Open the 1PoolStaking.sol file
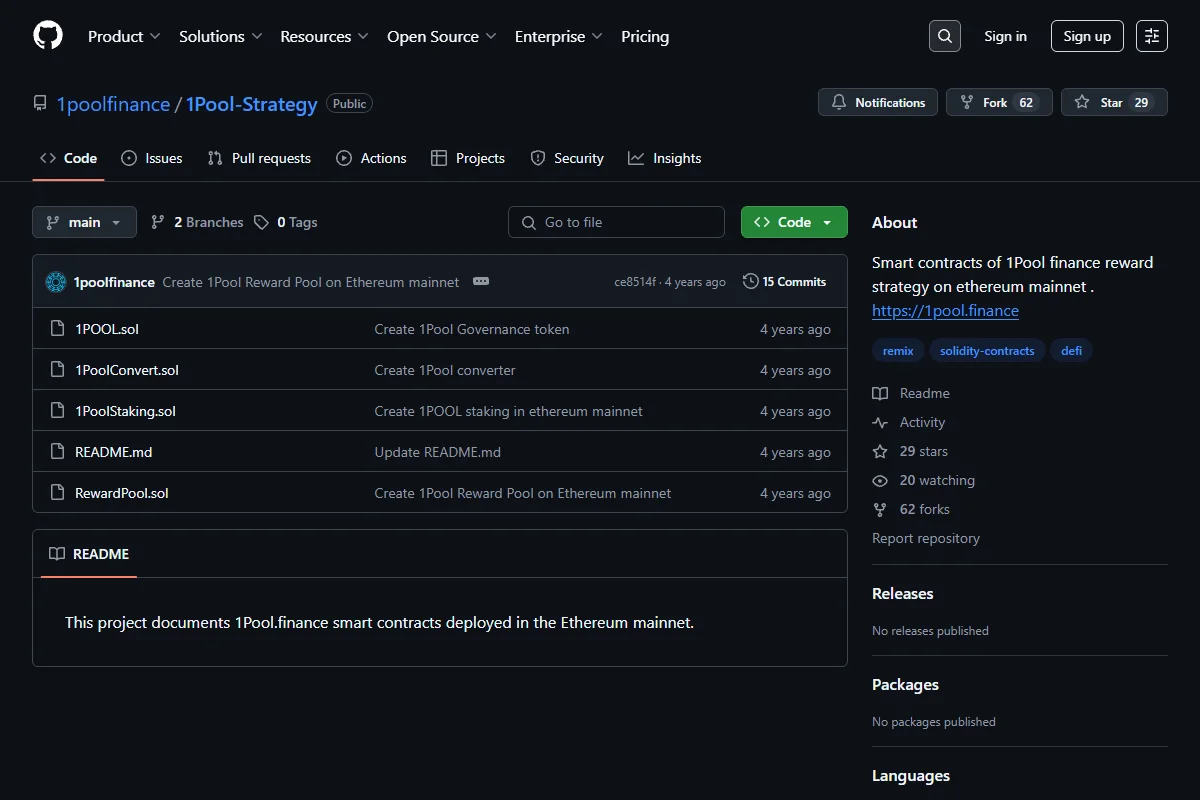 [125, 411]
